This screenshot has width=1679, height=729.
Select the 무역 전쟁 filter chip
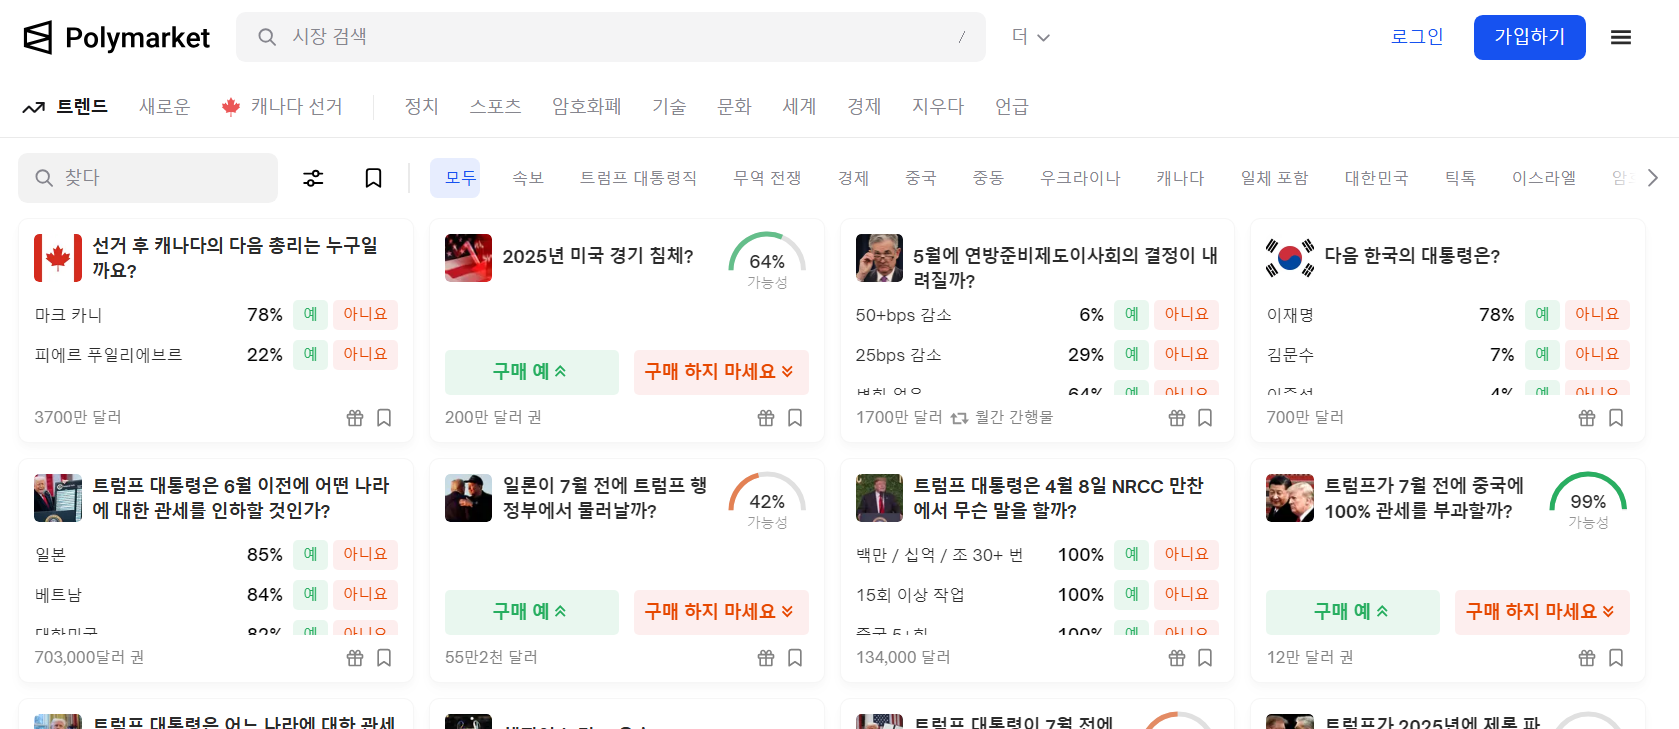point(767,178)
